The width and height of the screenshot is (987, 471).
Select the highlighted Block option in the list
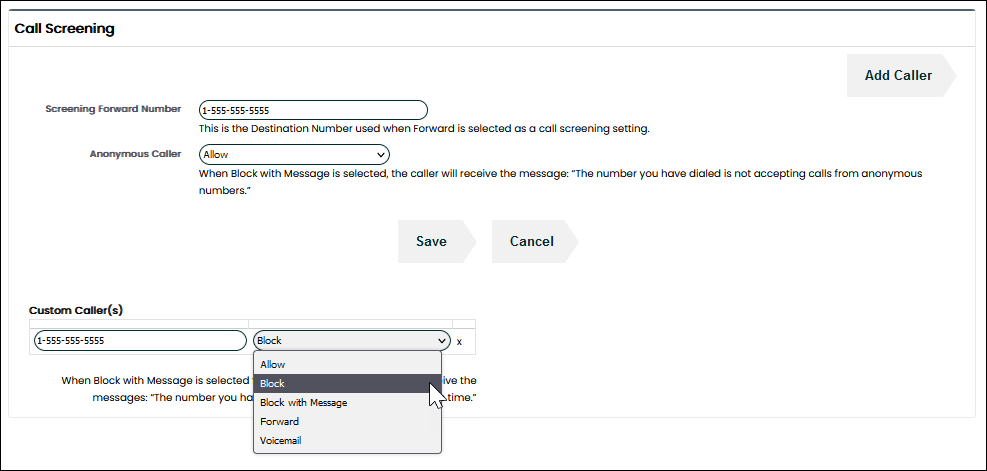click(x=273, y=384)
